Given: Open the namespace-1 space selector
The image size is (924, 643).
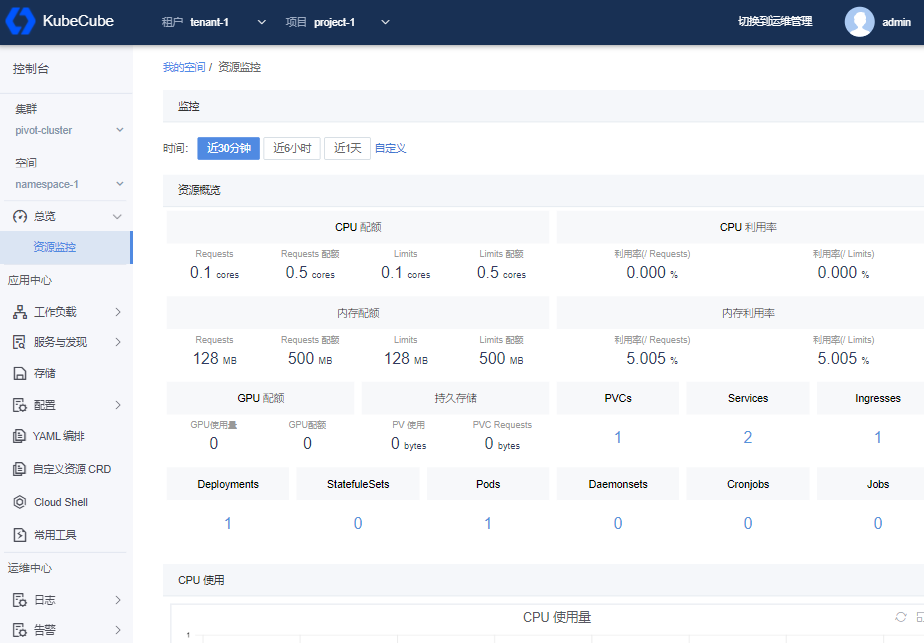Looking at the screenshot, I should pyautogui.click(x=70, y=184).
